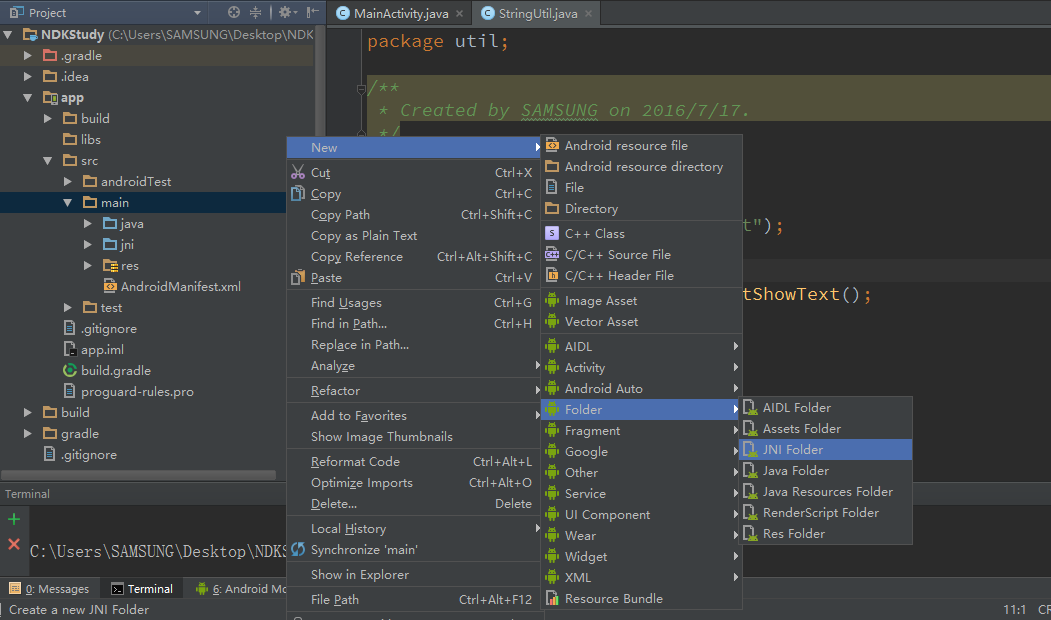Click the 11:1 caret position in status bar
Screen dimensions: 1051x620
click(x=1014, y=609)
